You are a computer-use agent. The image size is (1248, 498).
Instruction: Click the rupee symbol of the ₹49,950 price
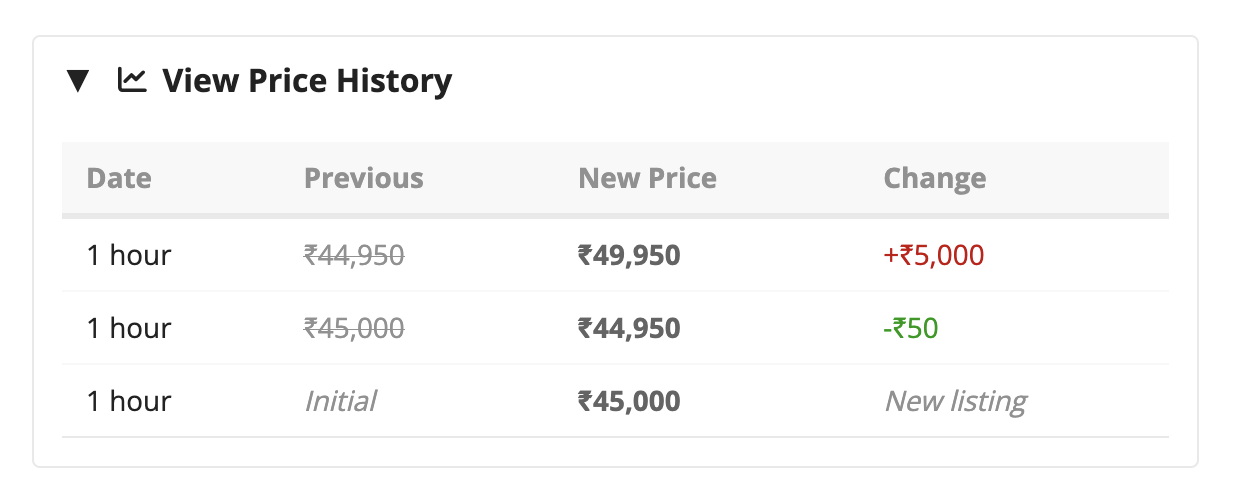(x=585, y=255)
